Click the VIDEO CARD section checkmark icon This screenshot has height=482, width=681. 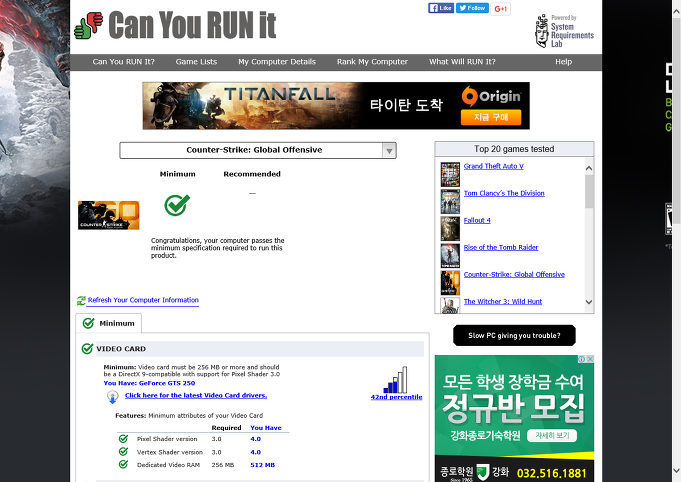pyautogui.click(x=87, y=348)
